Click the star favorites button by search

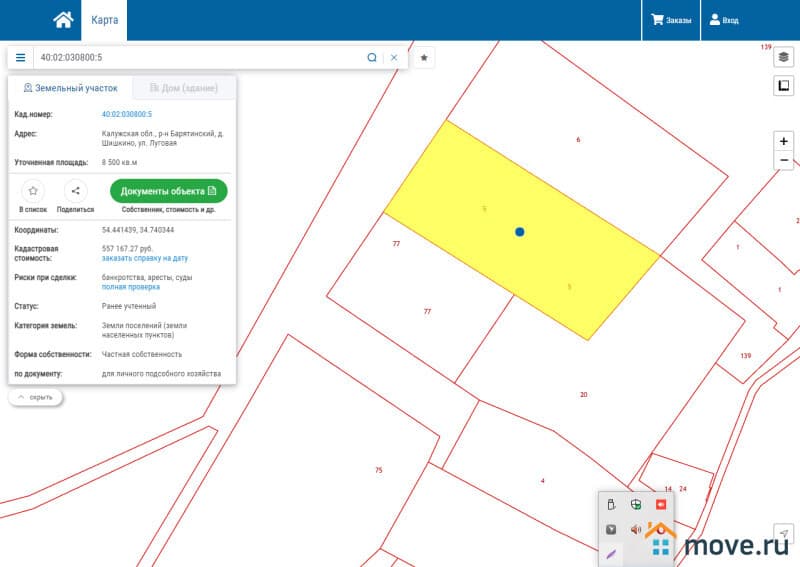(424, 58)
